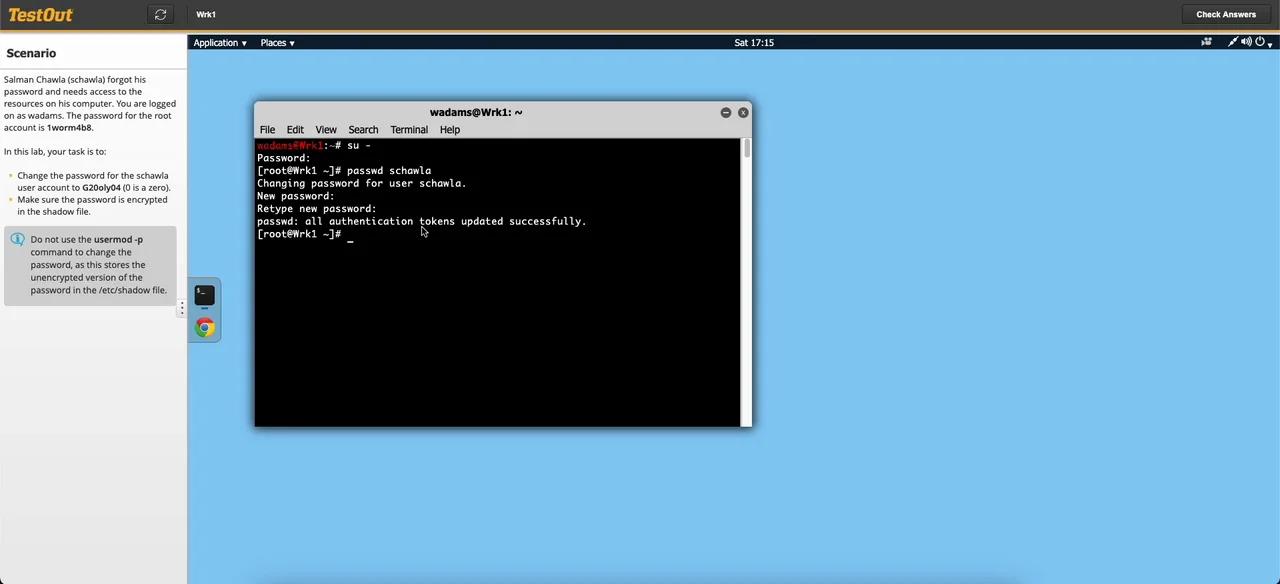The image size is (1280, 584).
Task: Click the 'su -' command text
Action: (x=359, y=146)
